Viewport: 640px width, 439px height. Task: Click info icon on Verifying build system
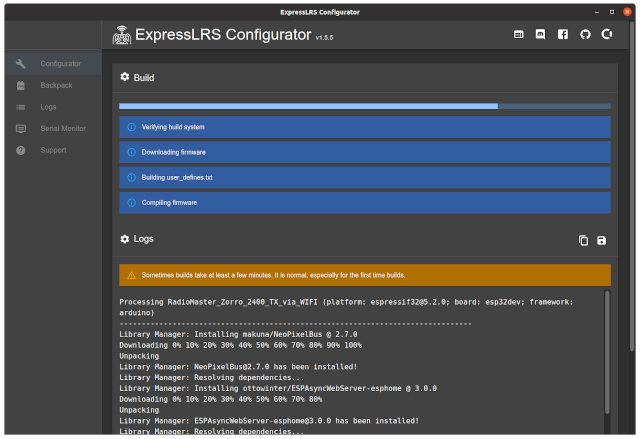(x=131, y=127)
